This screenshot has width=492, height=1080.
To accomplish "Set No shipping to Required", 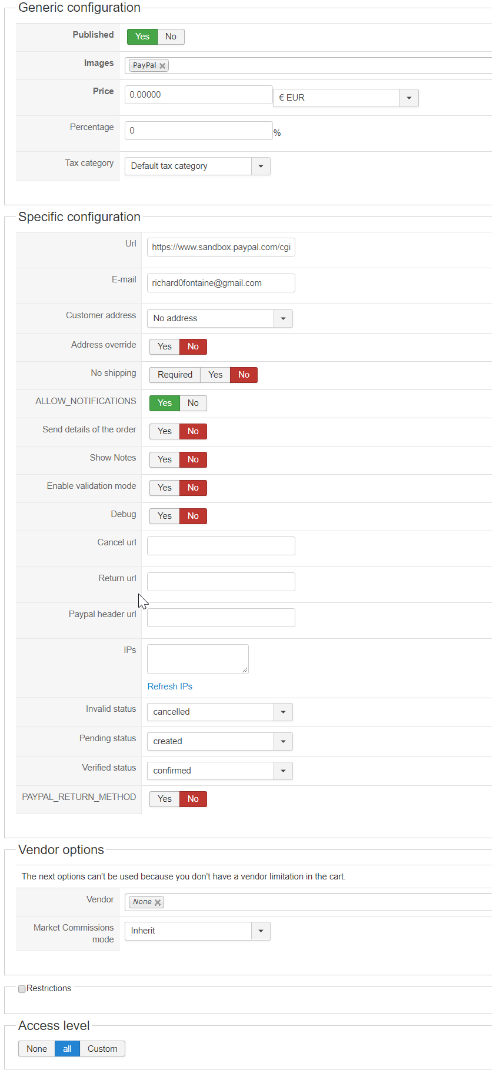I will pyautogui.click(x=174, y=375).
